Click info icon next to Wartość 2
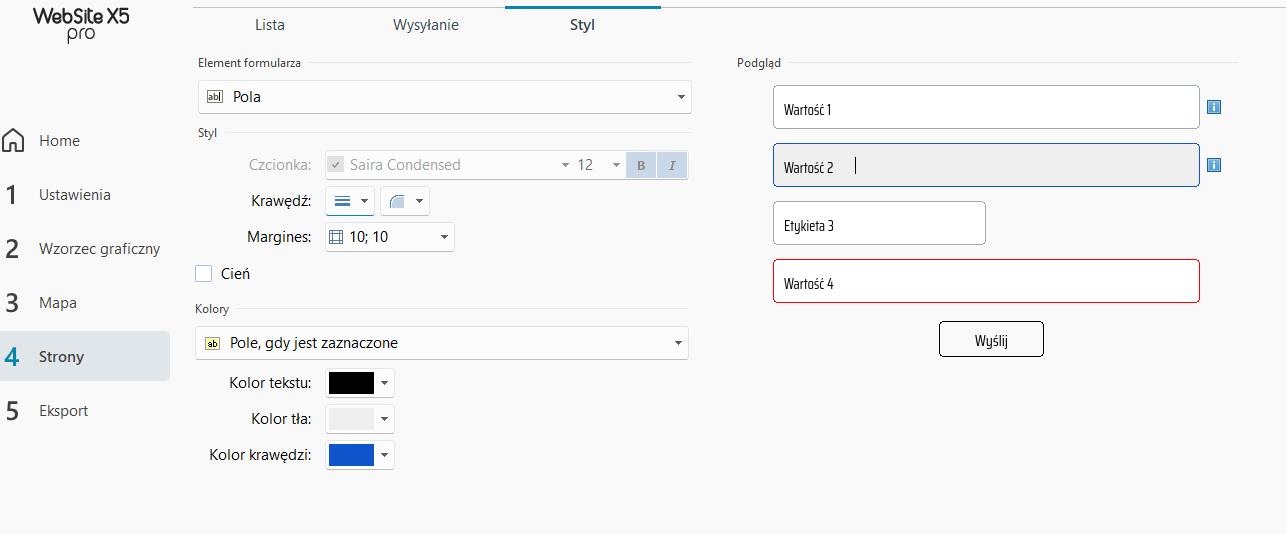This screenshot has width=1286, height=534. 1214,165
